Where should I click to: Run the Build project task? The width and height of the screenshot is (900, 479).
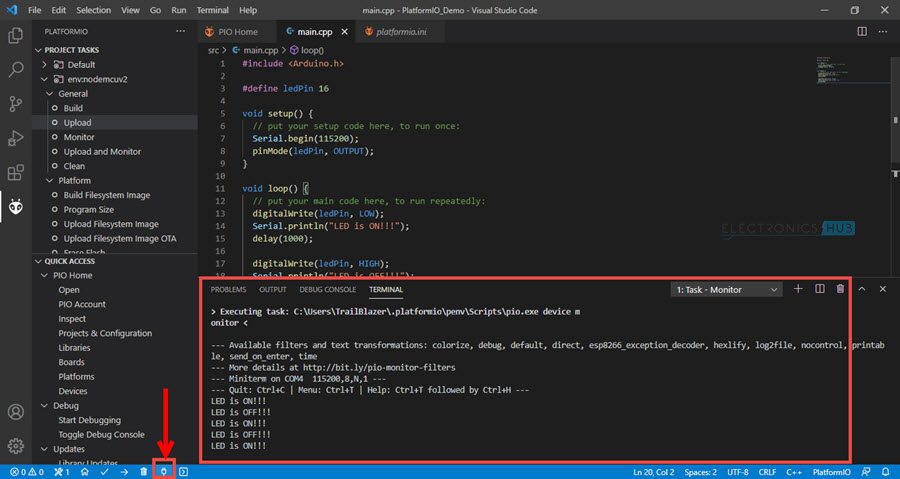(73, 108)
